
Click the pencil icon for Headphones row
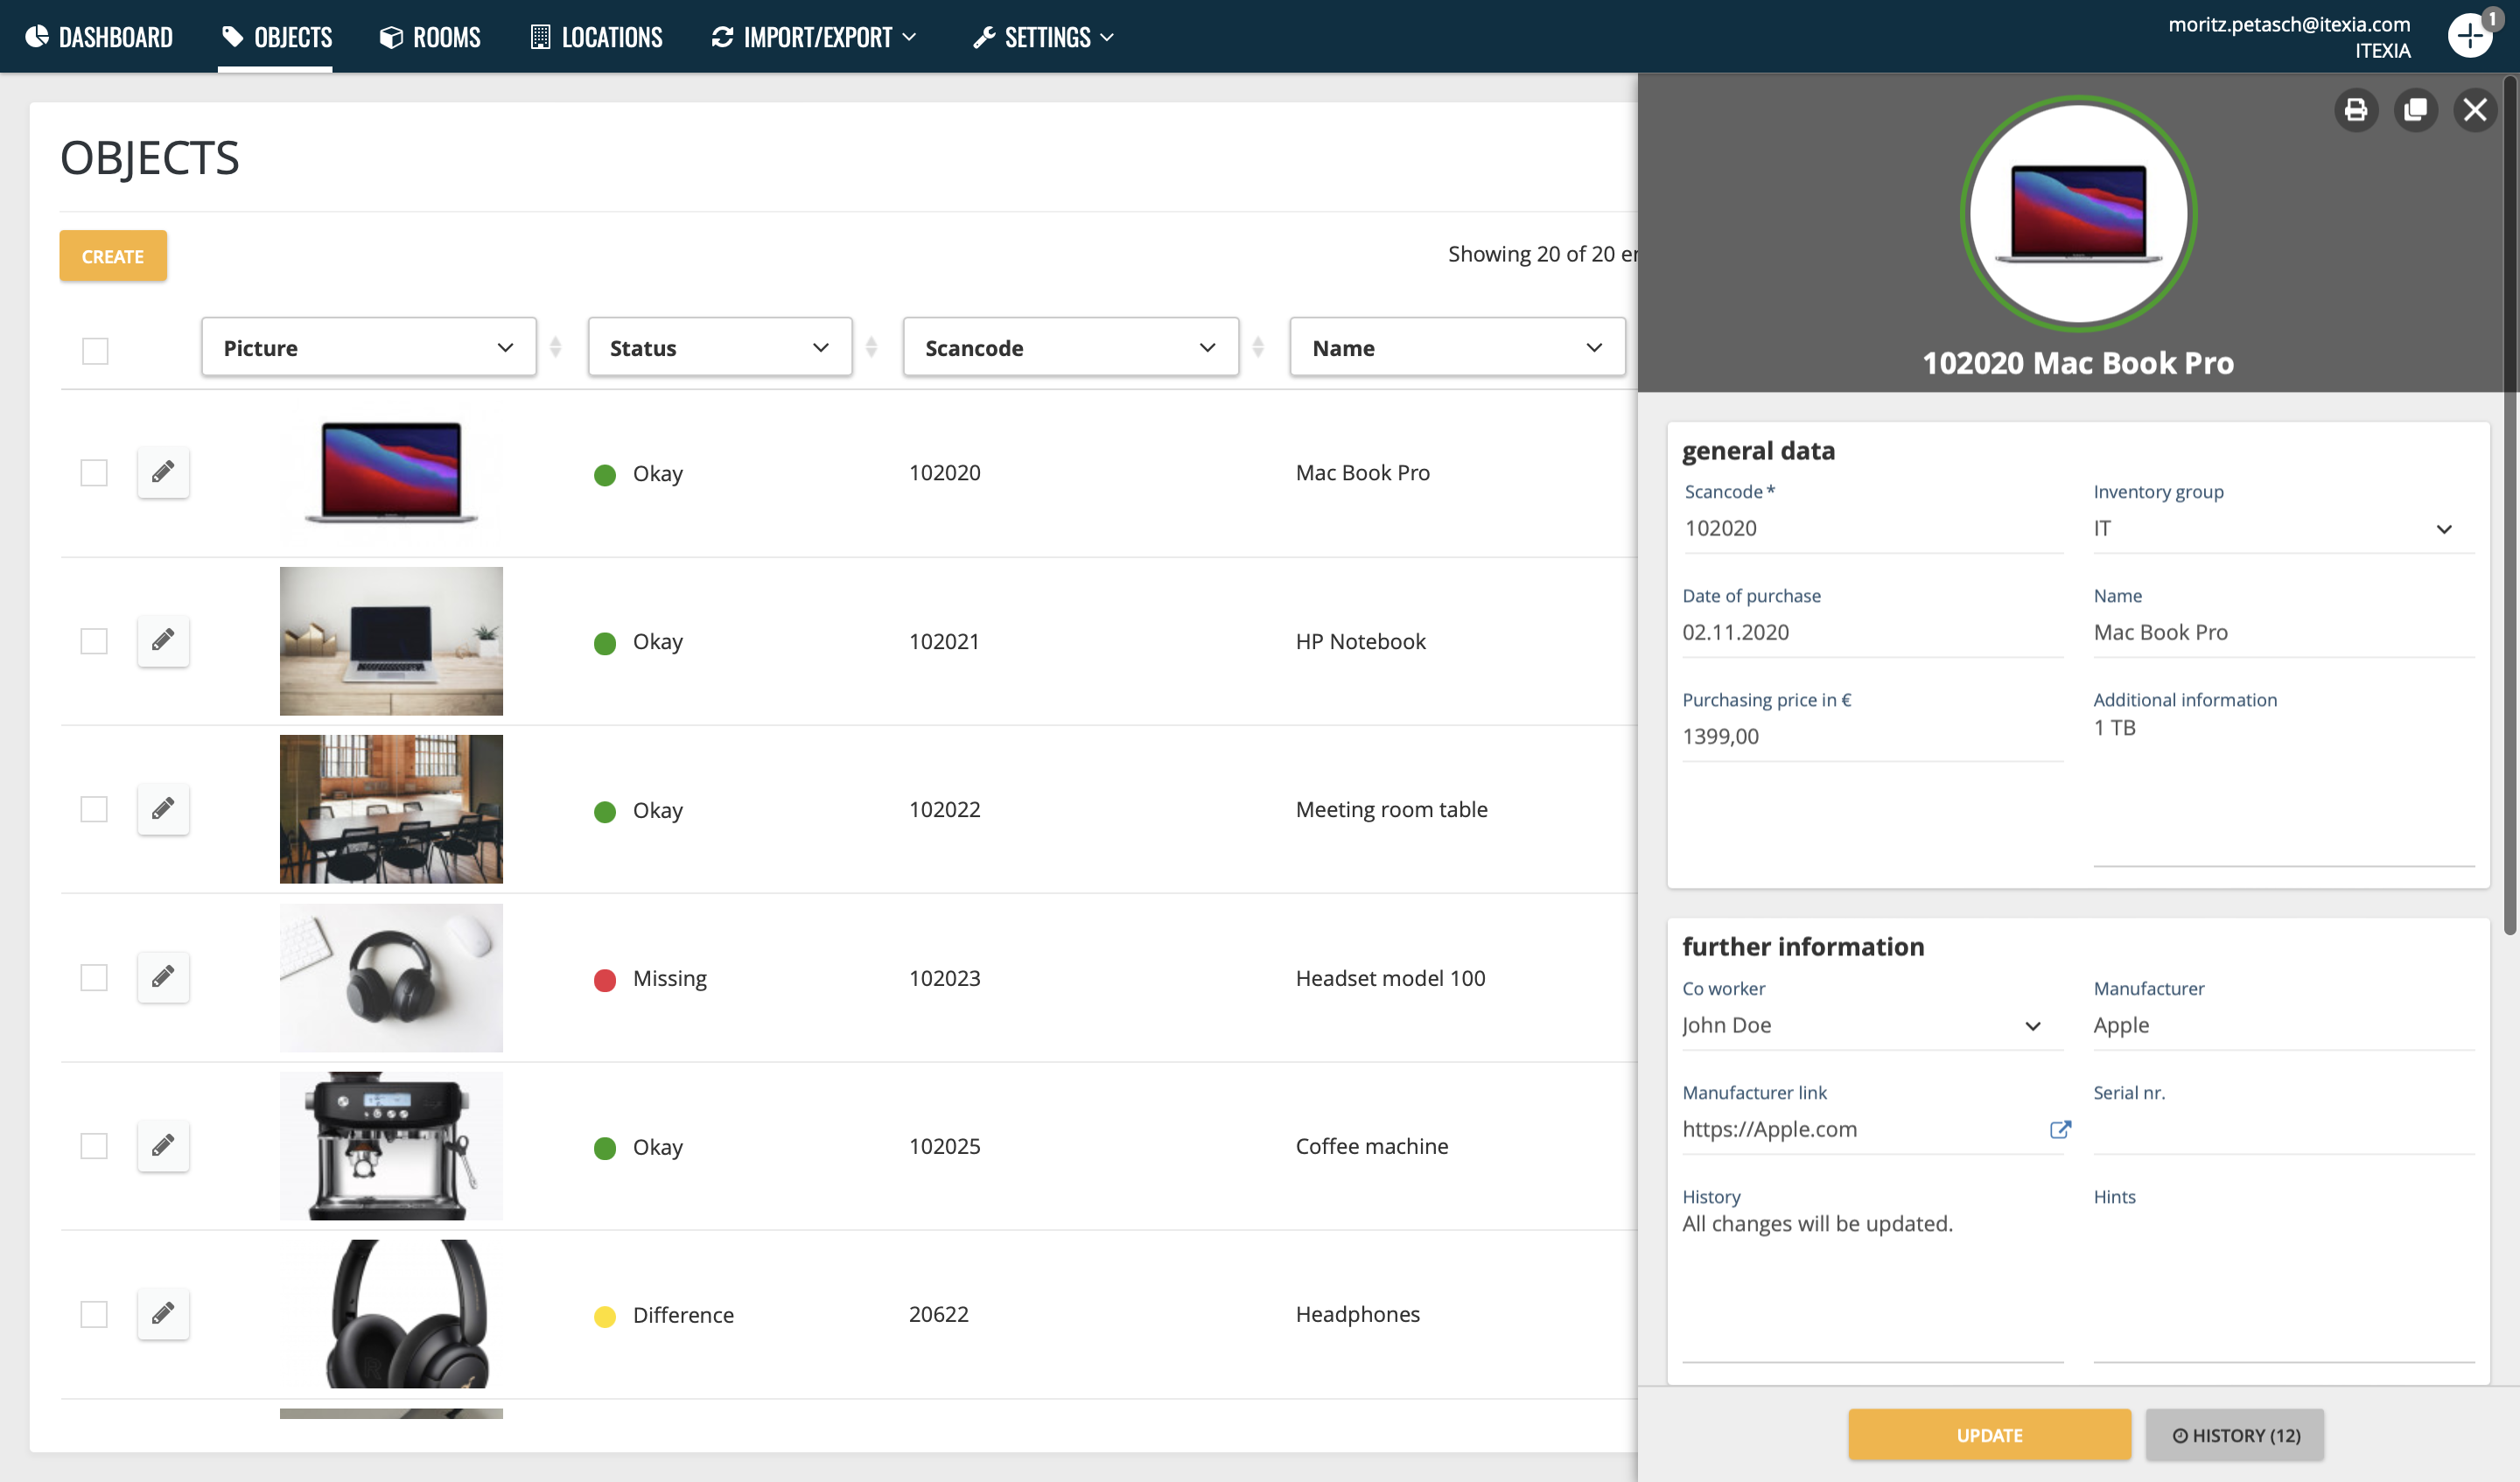[x=163, y=1313]
